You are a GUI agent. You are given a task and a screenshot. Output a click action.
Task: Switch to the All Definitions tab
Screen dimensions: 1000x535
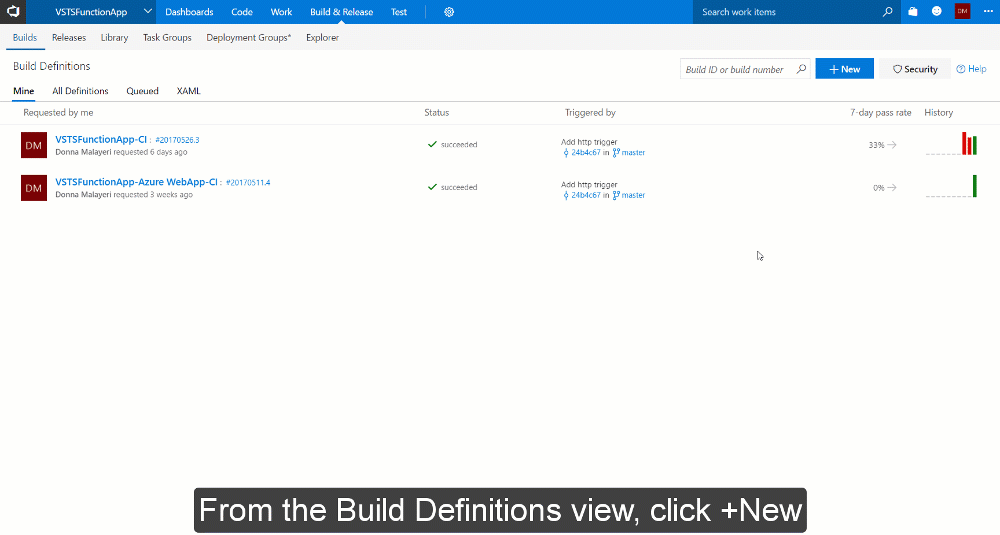pos(80,91)
